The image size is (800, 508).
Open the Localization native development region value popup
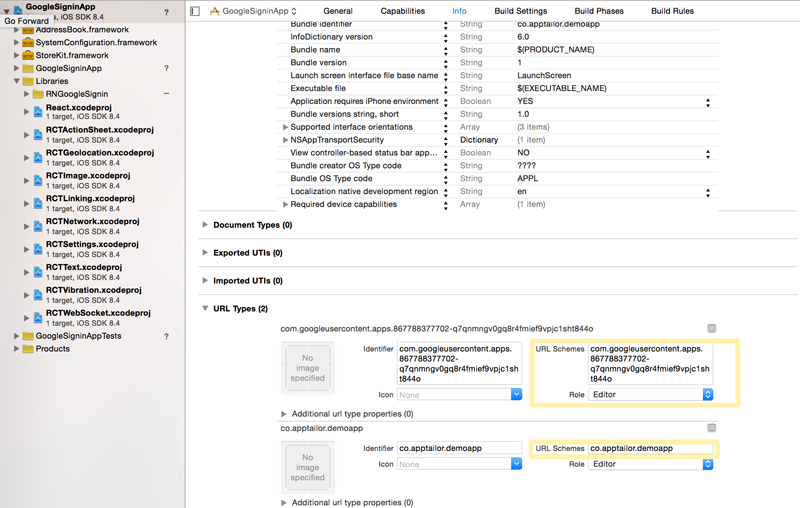pos(708,192)
